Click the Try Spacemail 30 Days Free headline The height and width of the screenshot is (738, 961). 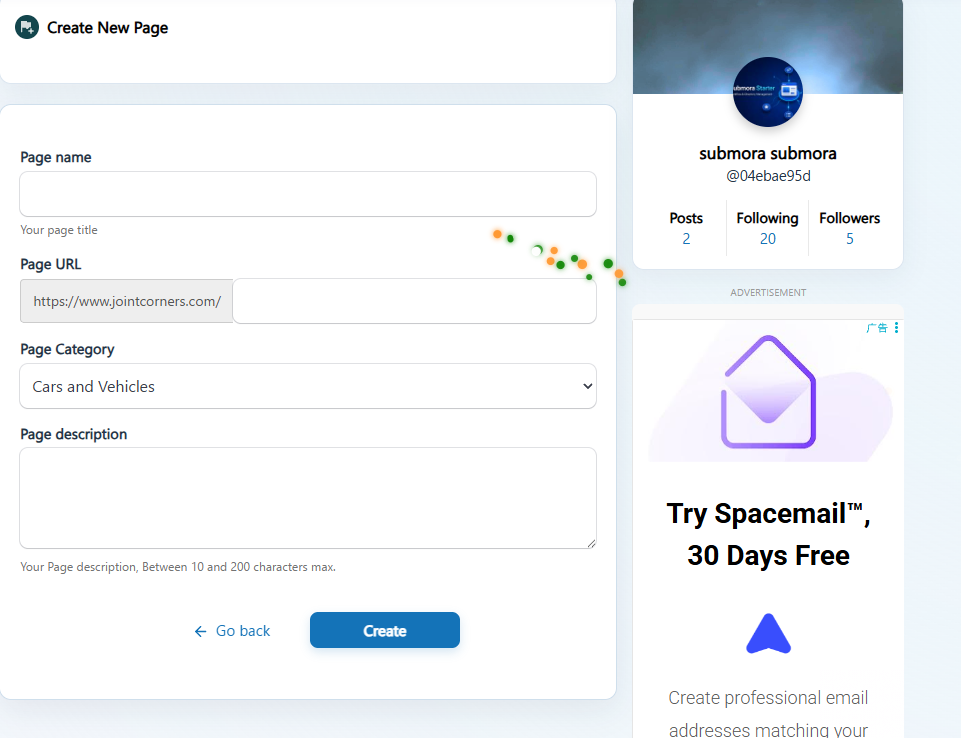tap(769, 534)
